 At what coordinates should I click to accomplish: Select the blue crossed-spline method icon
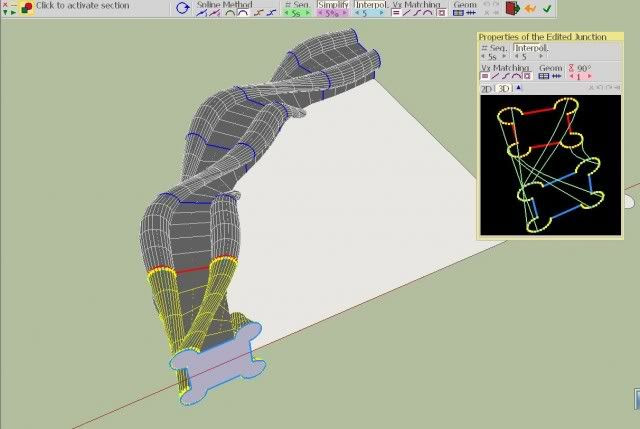pos(271,13)
